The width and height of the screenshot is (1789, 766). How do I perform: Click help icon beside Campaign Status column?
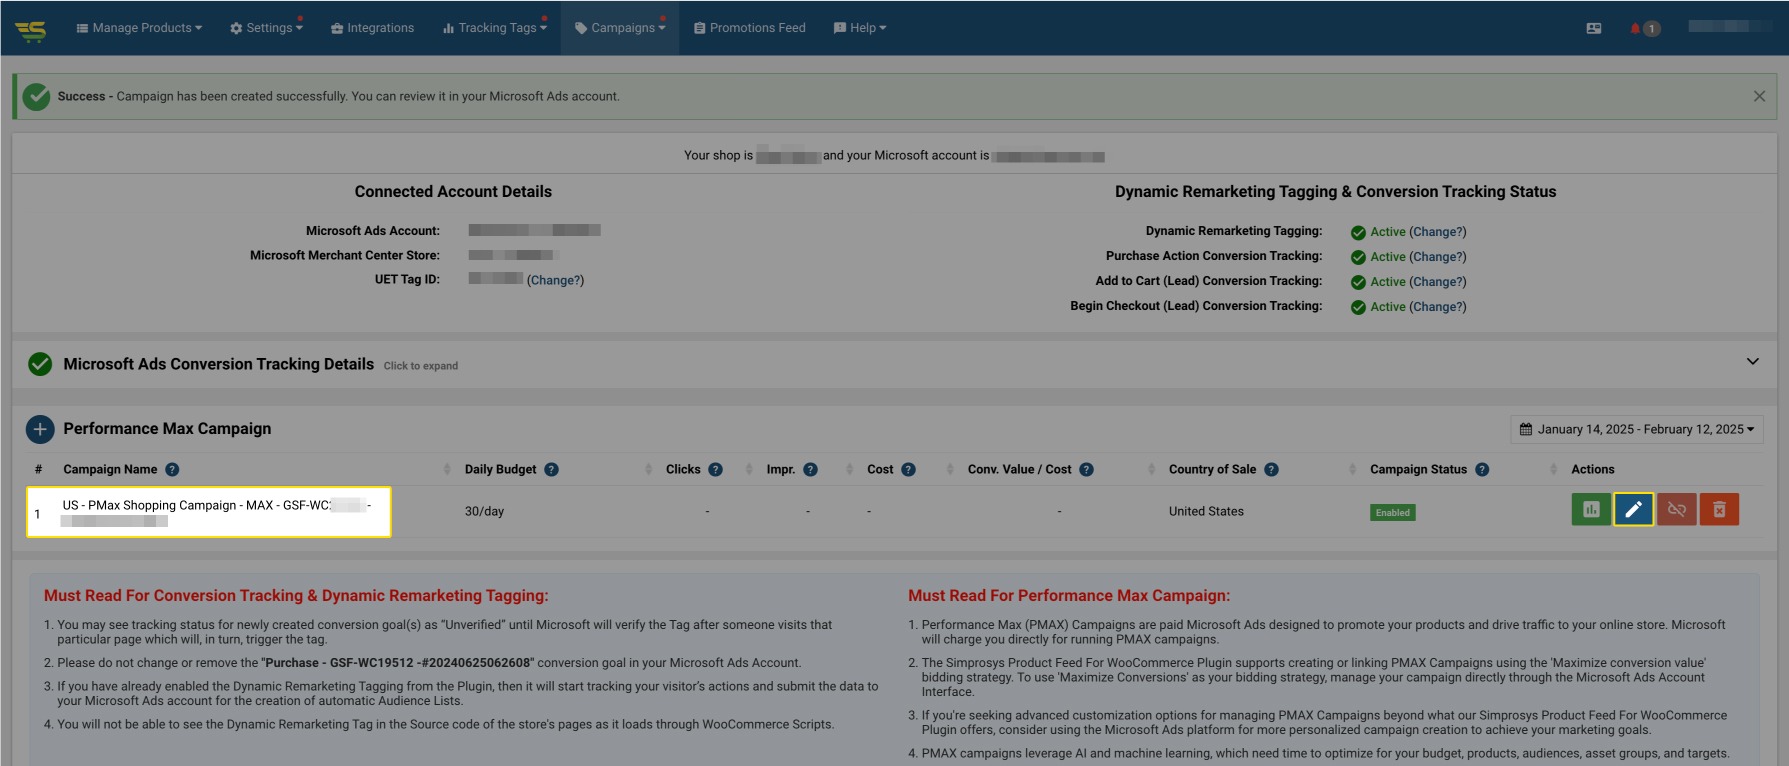pos(1482,469)
